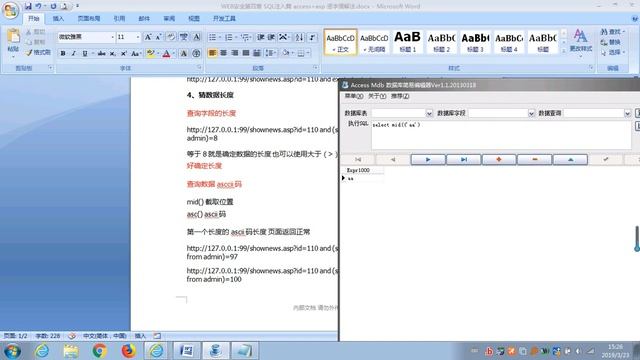Apply superscript formatting
The width and height of the screenshot is (640, 360).
[123, 53]
